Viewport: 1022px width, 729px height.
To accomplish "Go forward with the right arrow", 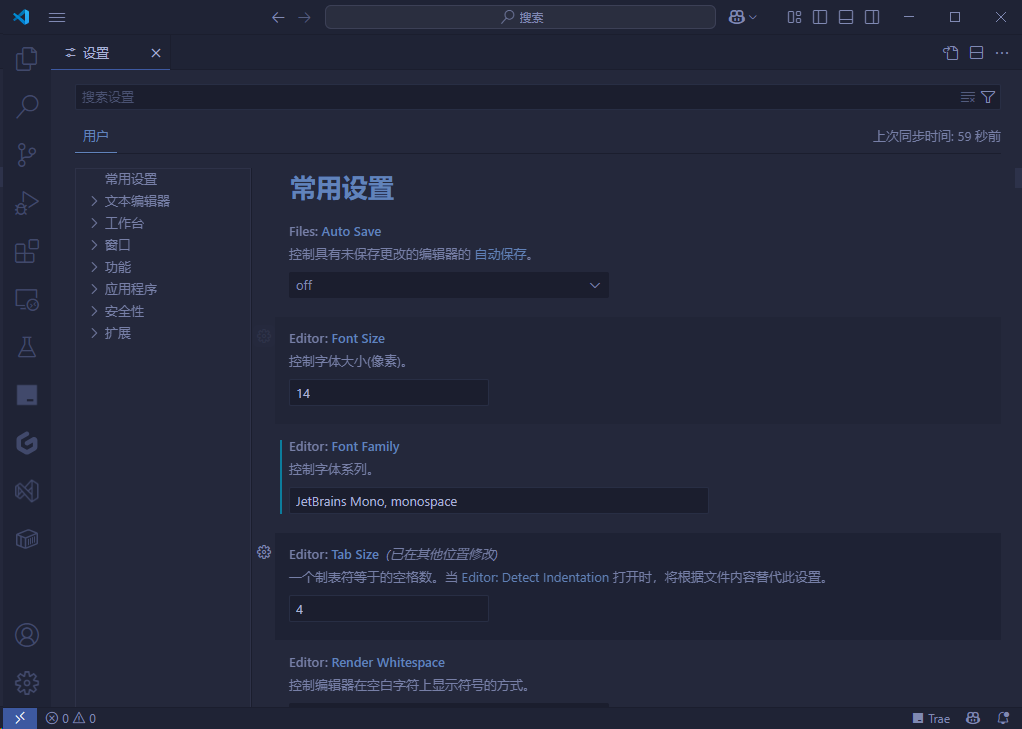I will (x=304, y=17).
